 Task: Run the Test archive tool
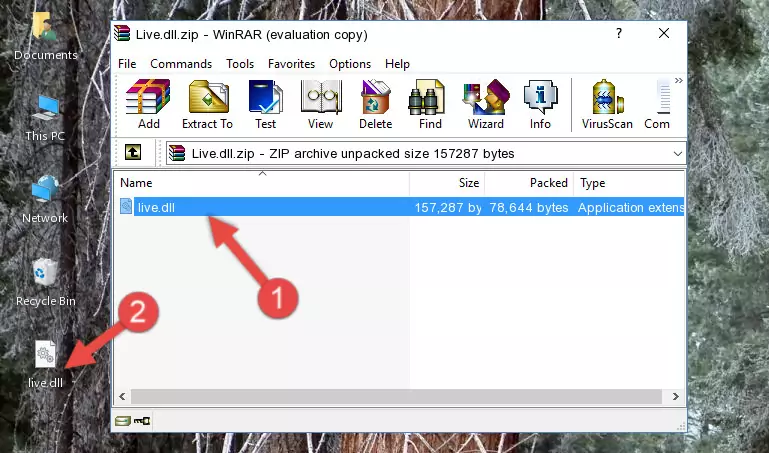[265, 104]
